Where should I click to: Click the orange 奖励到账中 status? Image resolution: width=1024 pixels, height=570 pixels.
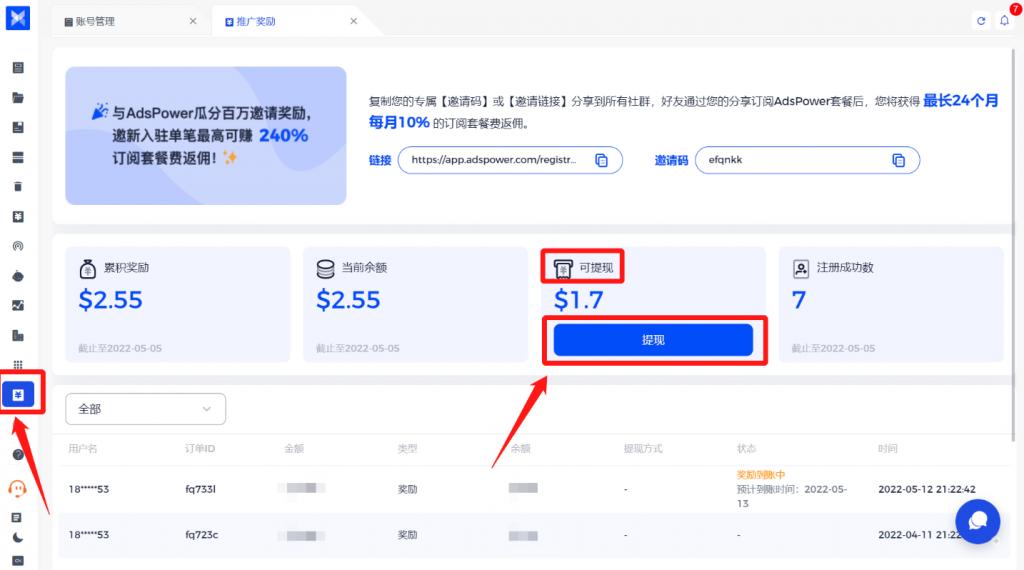coord(761,475)
